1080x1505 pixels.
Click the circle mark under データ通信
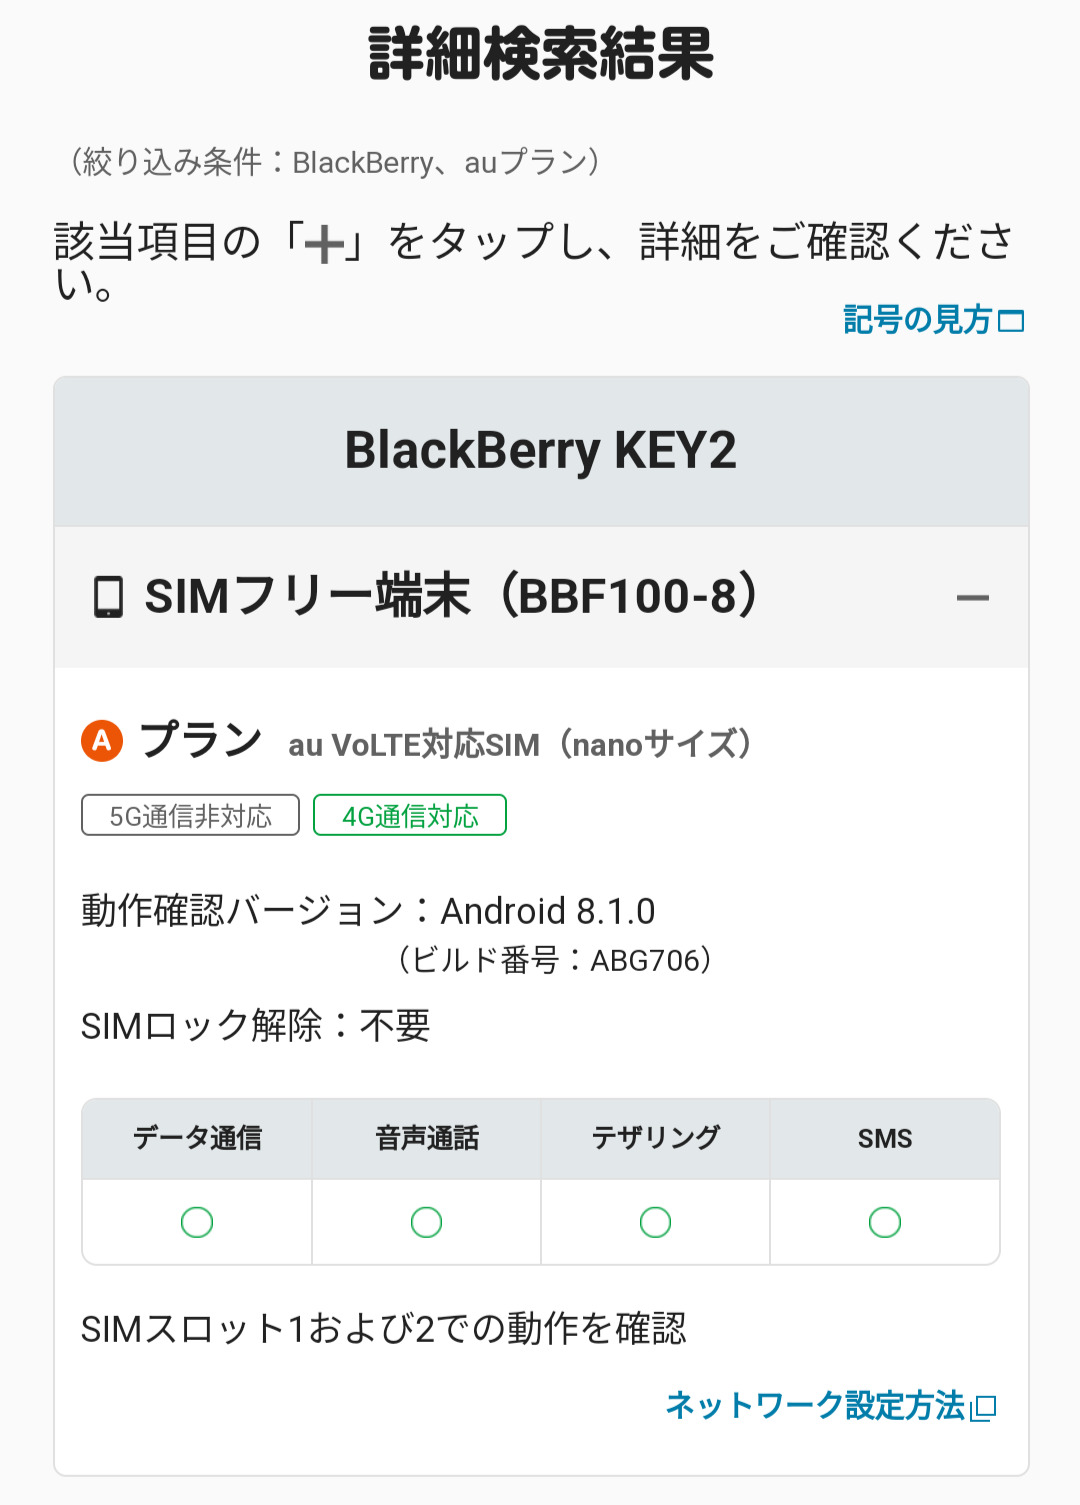coord(197,1222)
